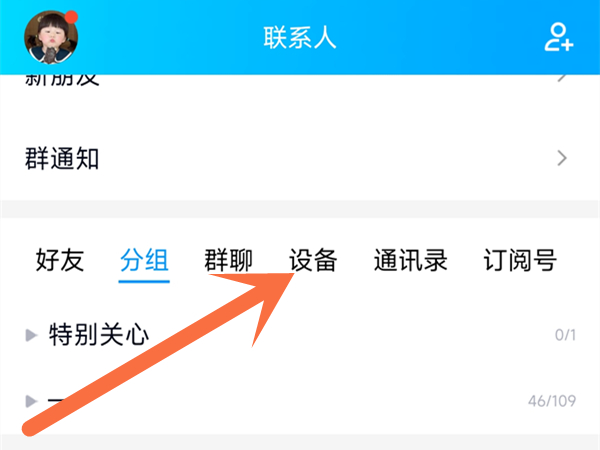600x450 pixels.
Task: Click the blue underline under 分组
Action: 144,282
